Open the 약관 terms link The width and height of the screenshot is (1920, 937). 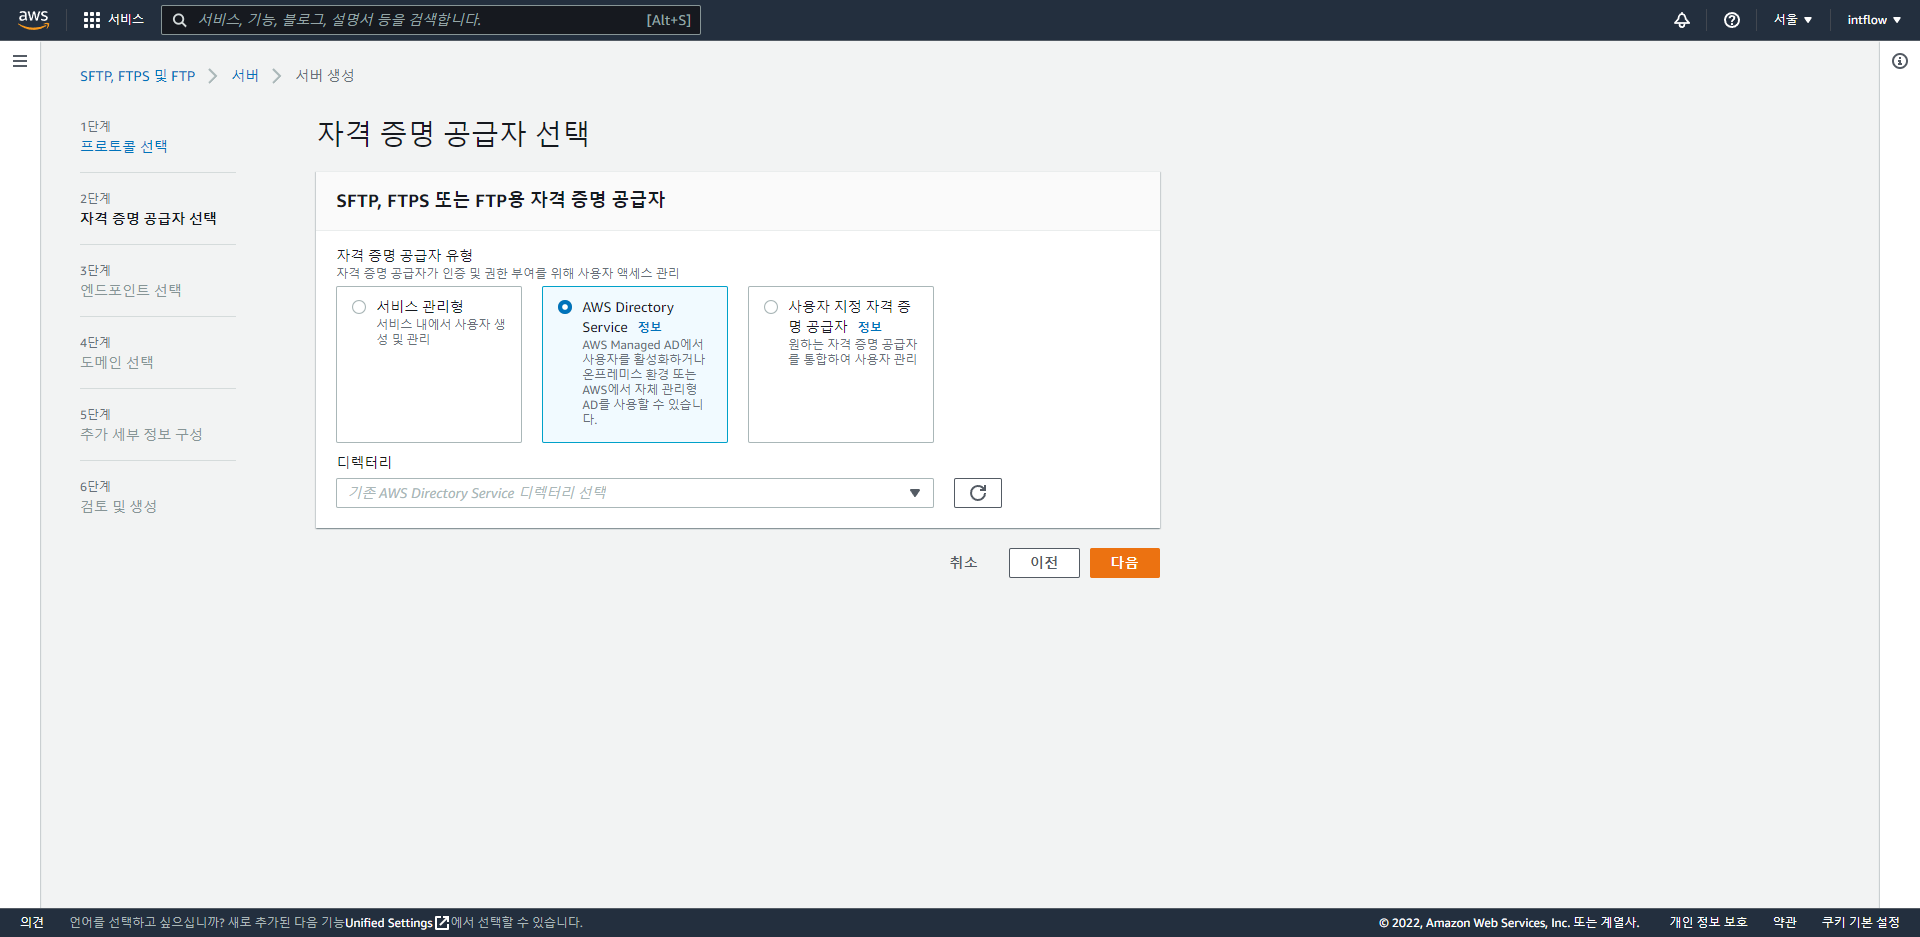point(1785,922)
